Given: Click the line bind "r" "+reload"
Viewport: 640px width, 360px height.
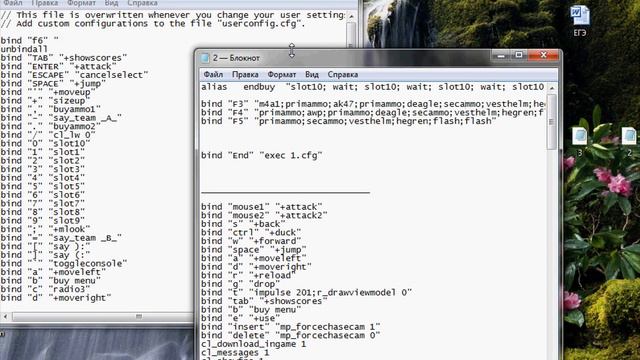Looking at the screenshot, I should click(x=249, y=276).
